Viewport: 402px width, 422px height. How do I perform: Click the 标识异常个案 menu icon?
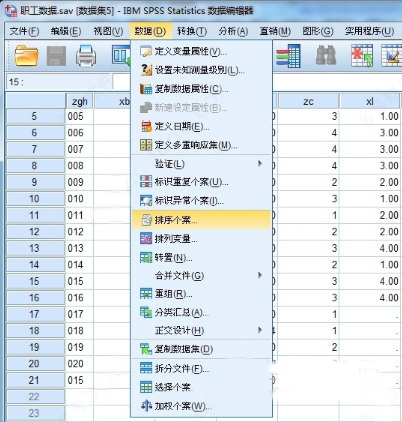point(146,200)
